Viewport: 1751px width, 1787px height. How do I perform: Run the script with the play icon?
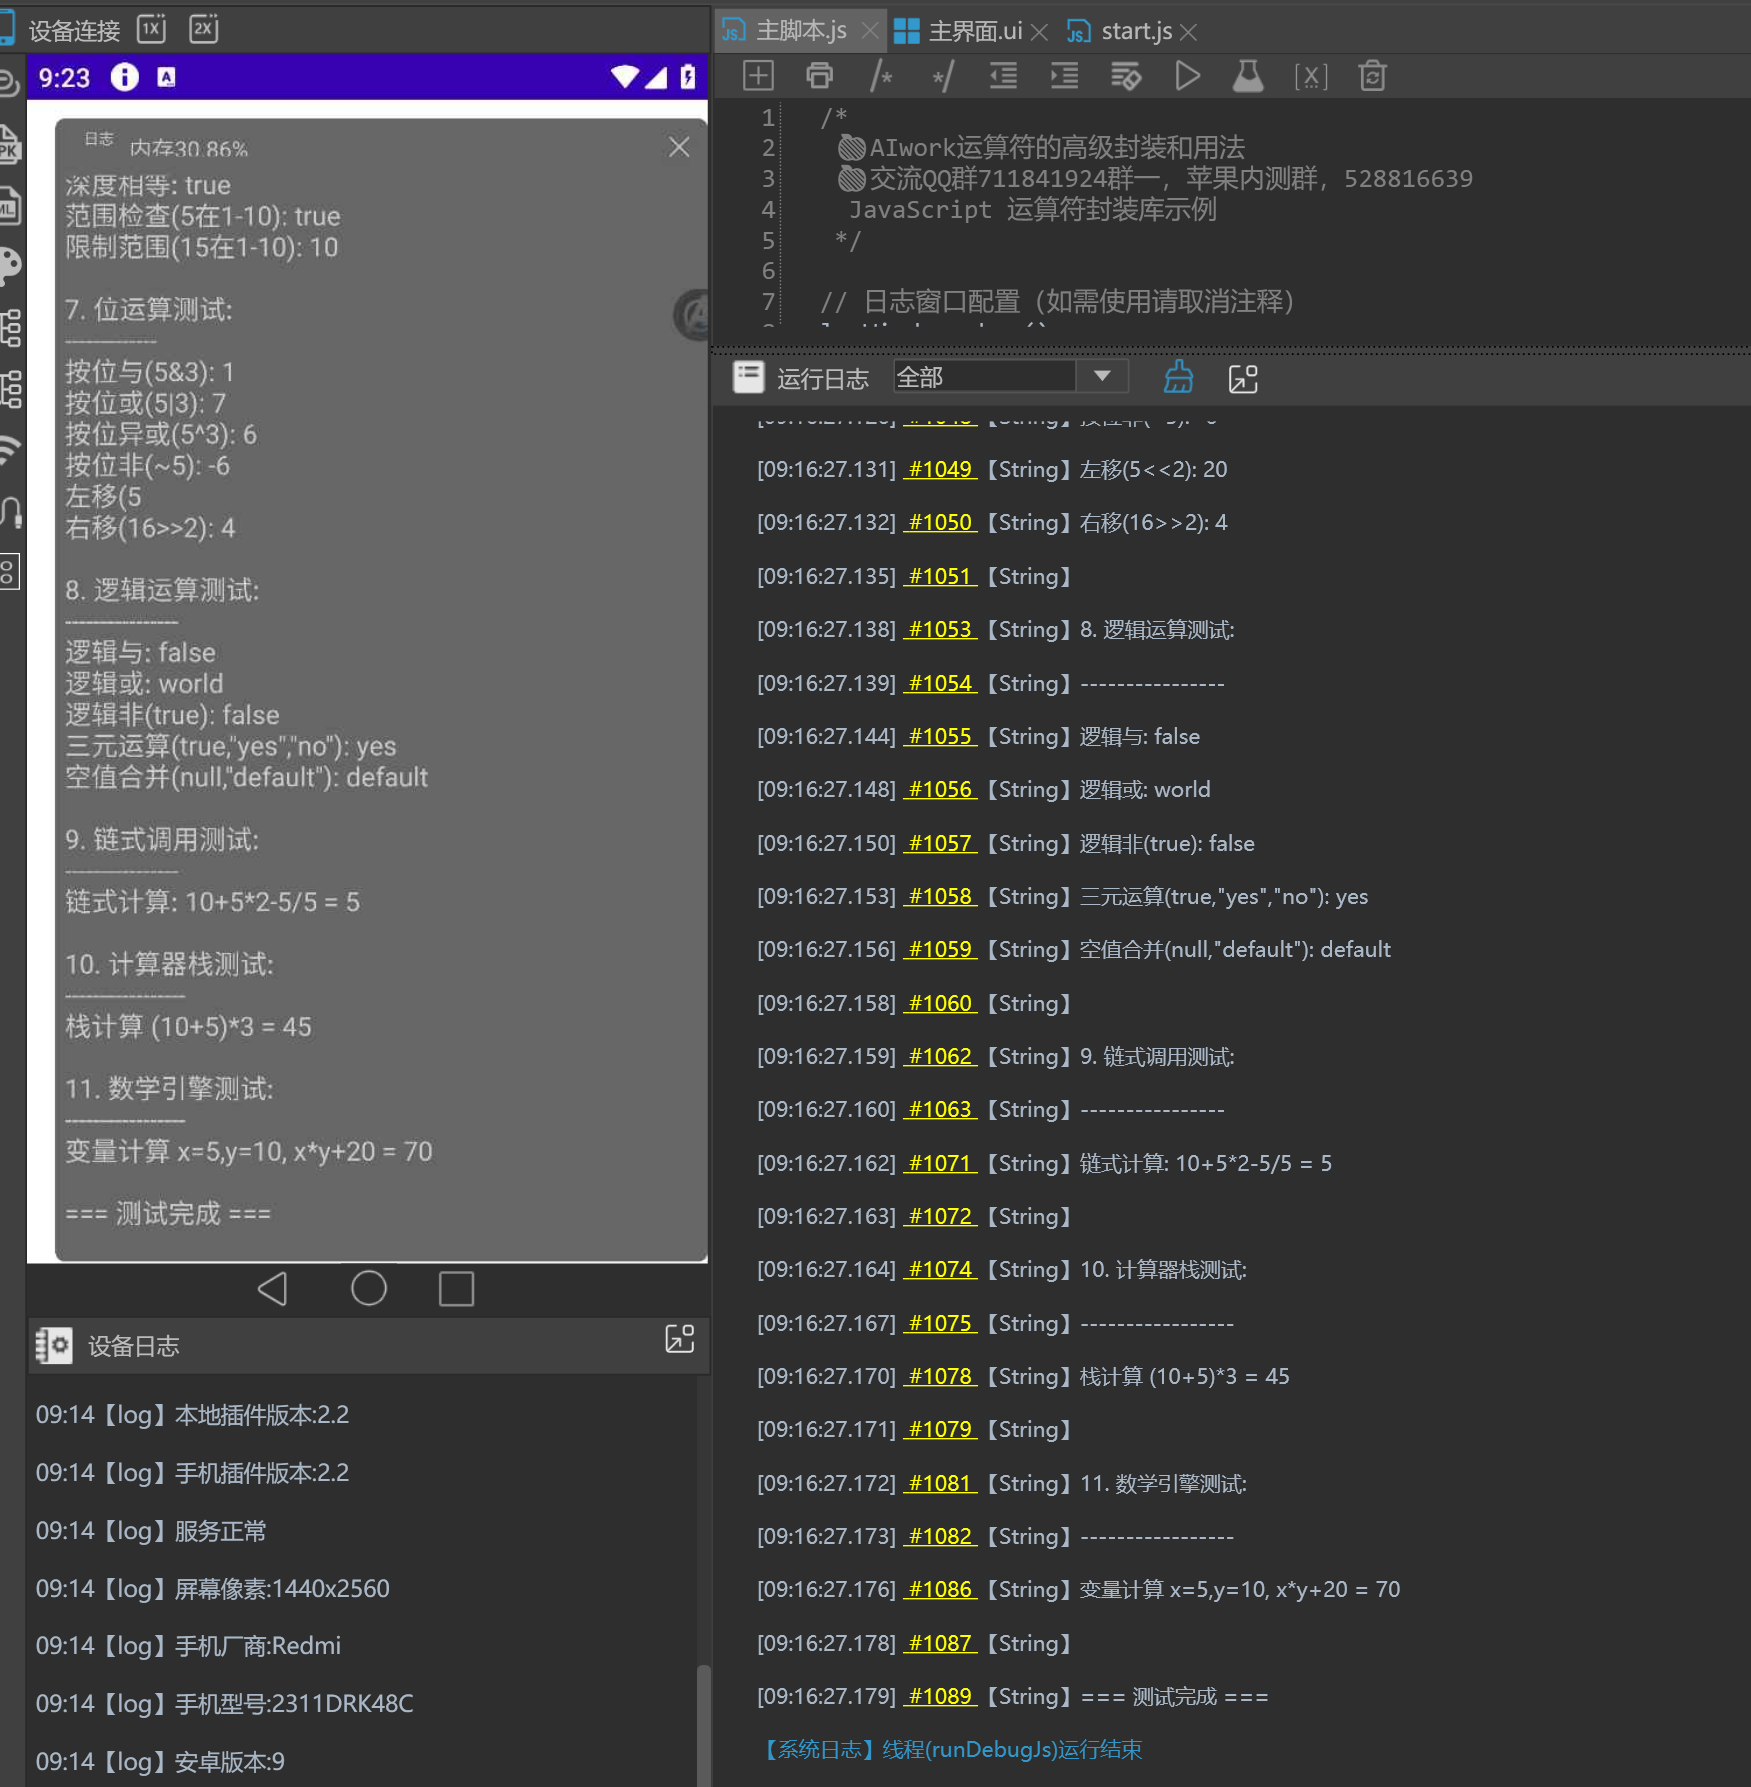(x=1187, y=76)
